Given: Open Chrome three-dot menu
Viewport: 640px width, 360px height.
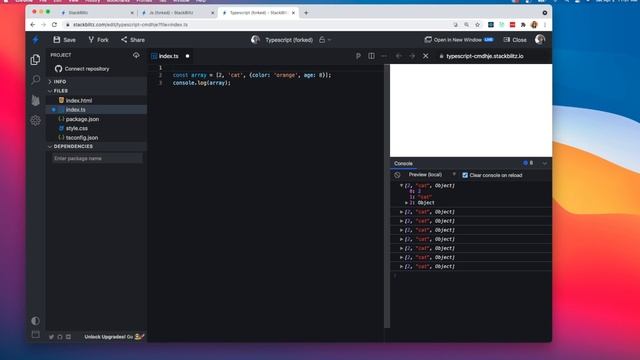Looking at the screenshot, I should coord(545,25).
